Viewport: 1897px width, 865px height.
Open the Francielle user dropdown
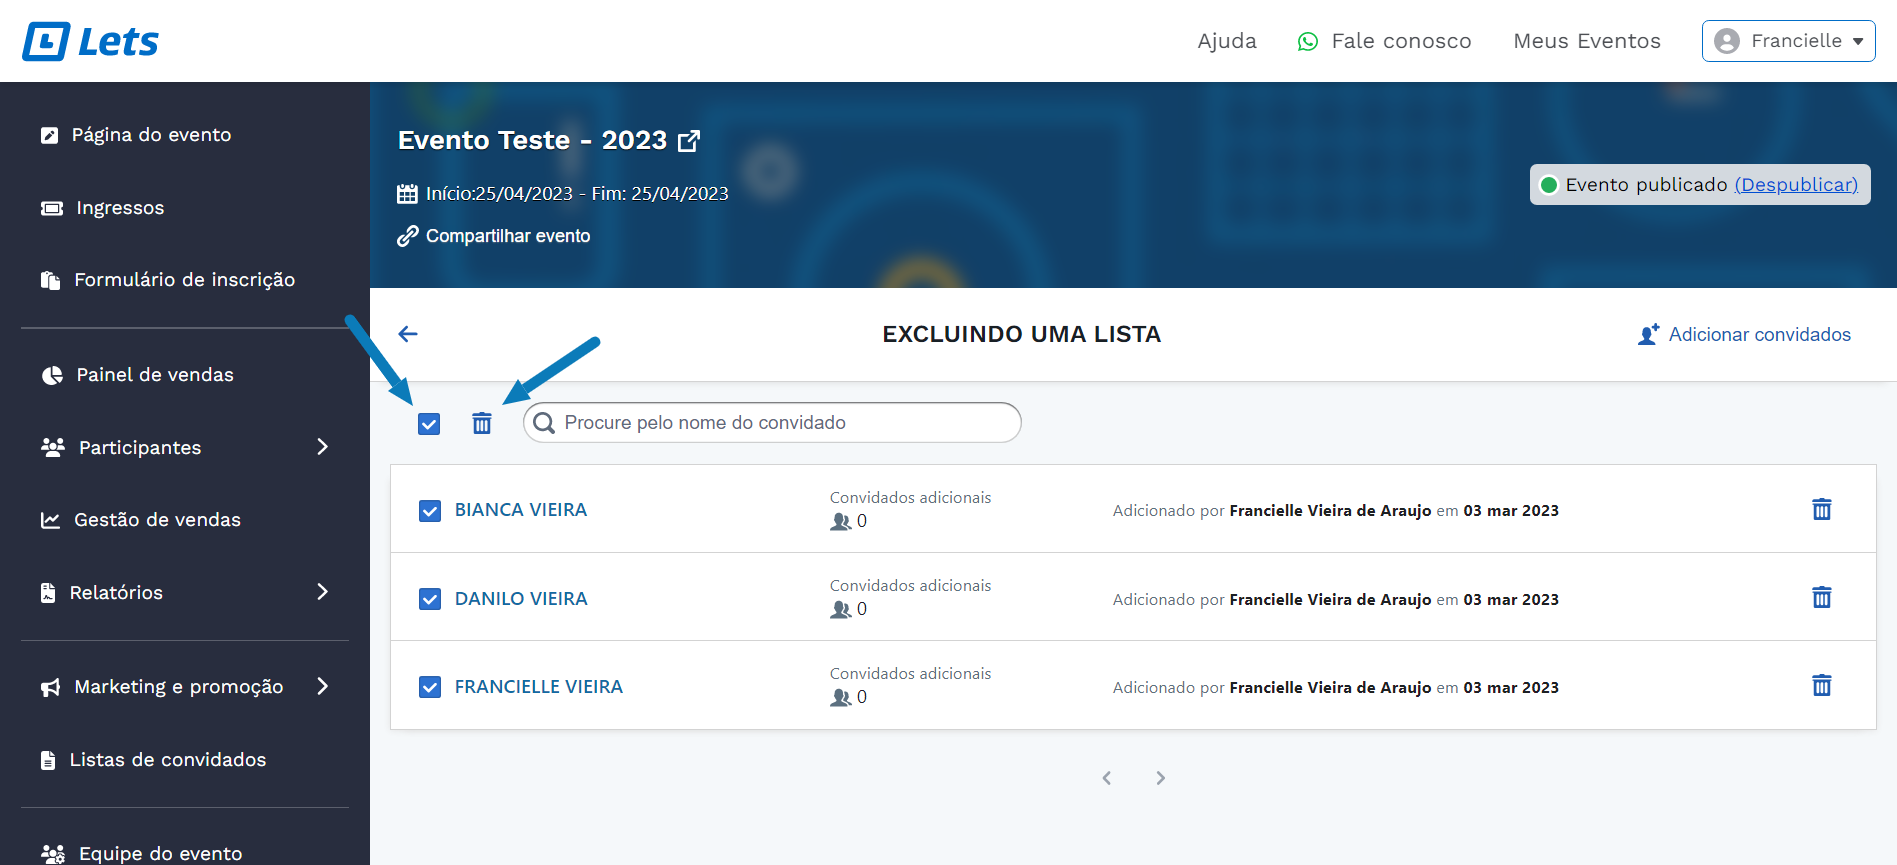(x=1788, y=41)
